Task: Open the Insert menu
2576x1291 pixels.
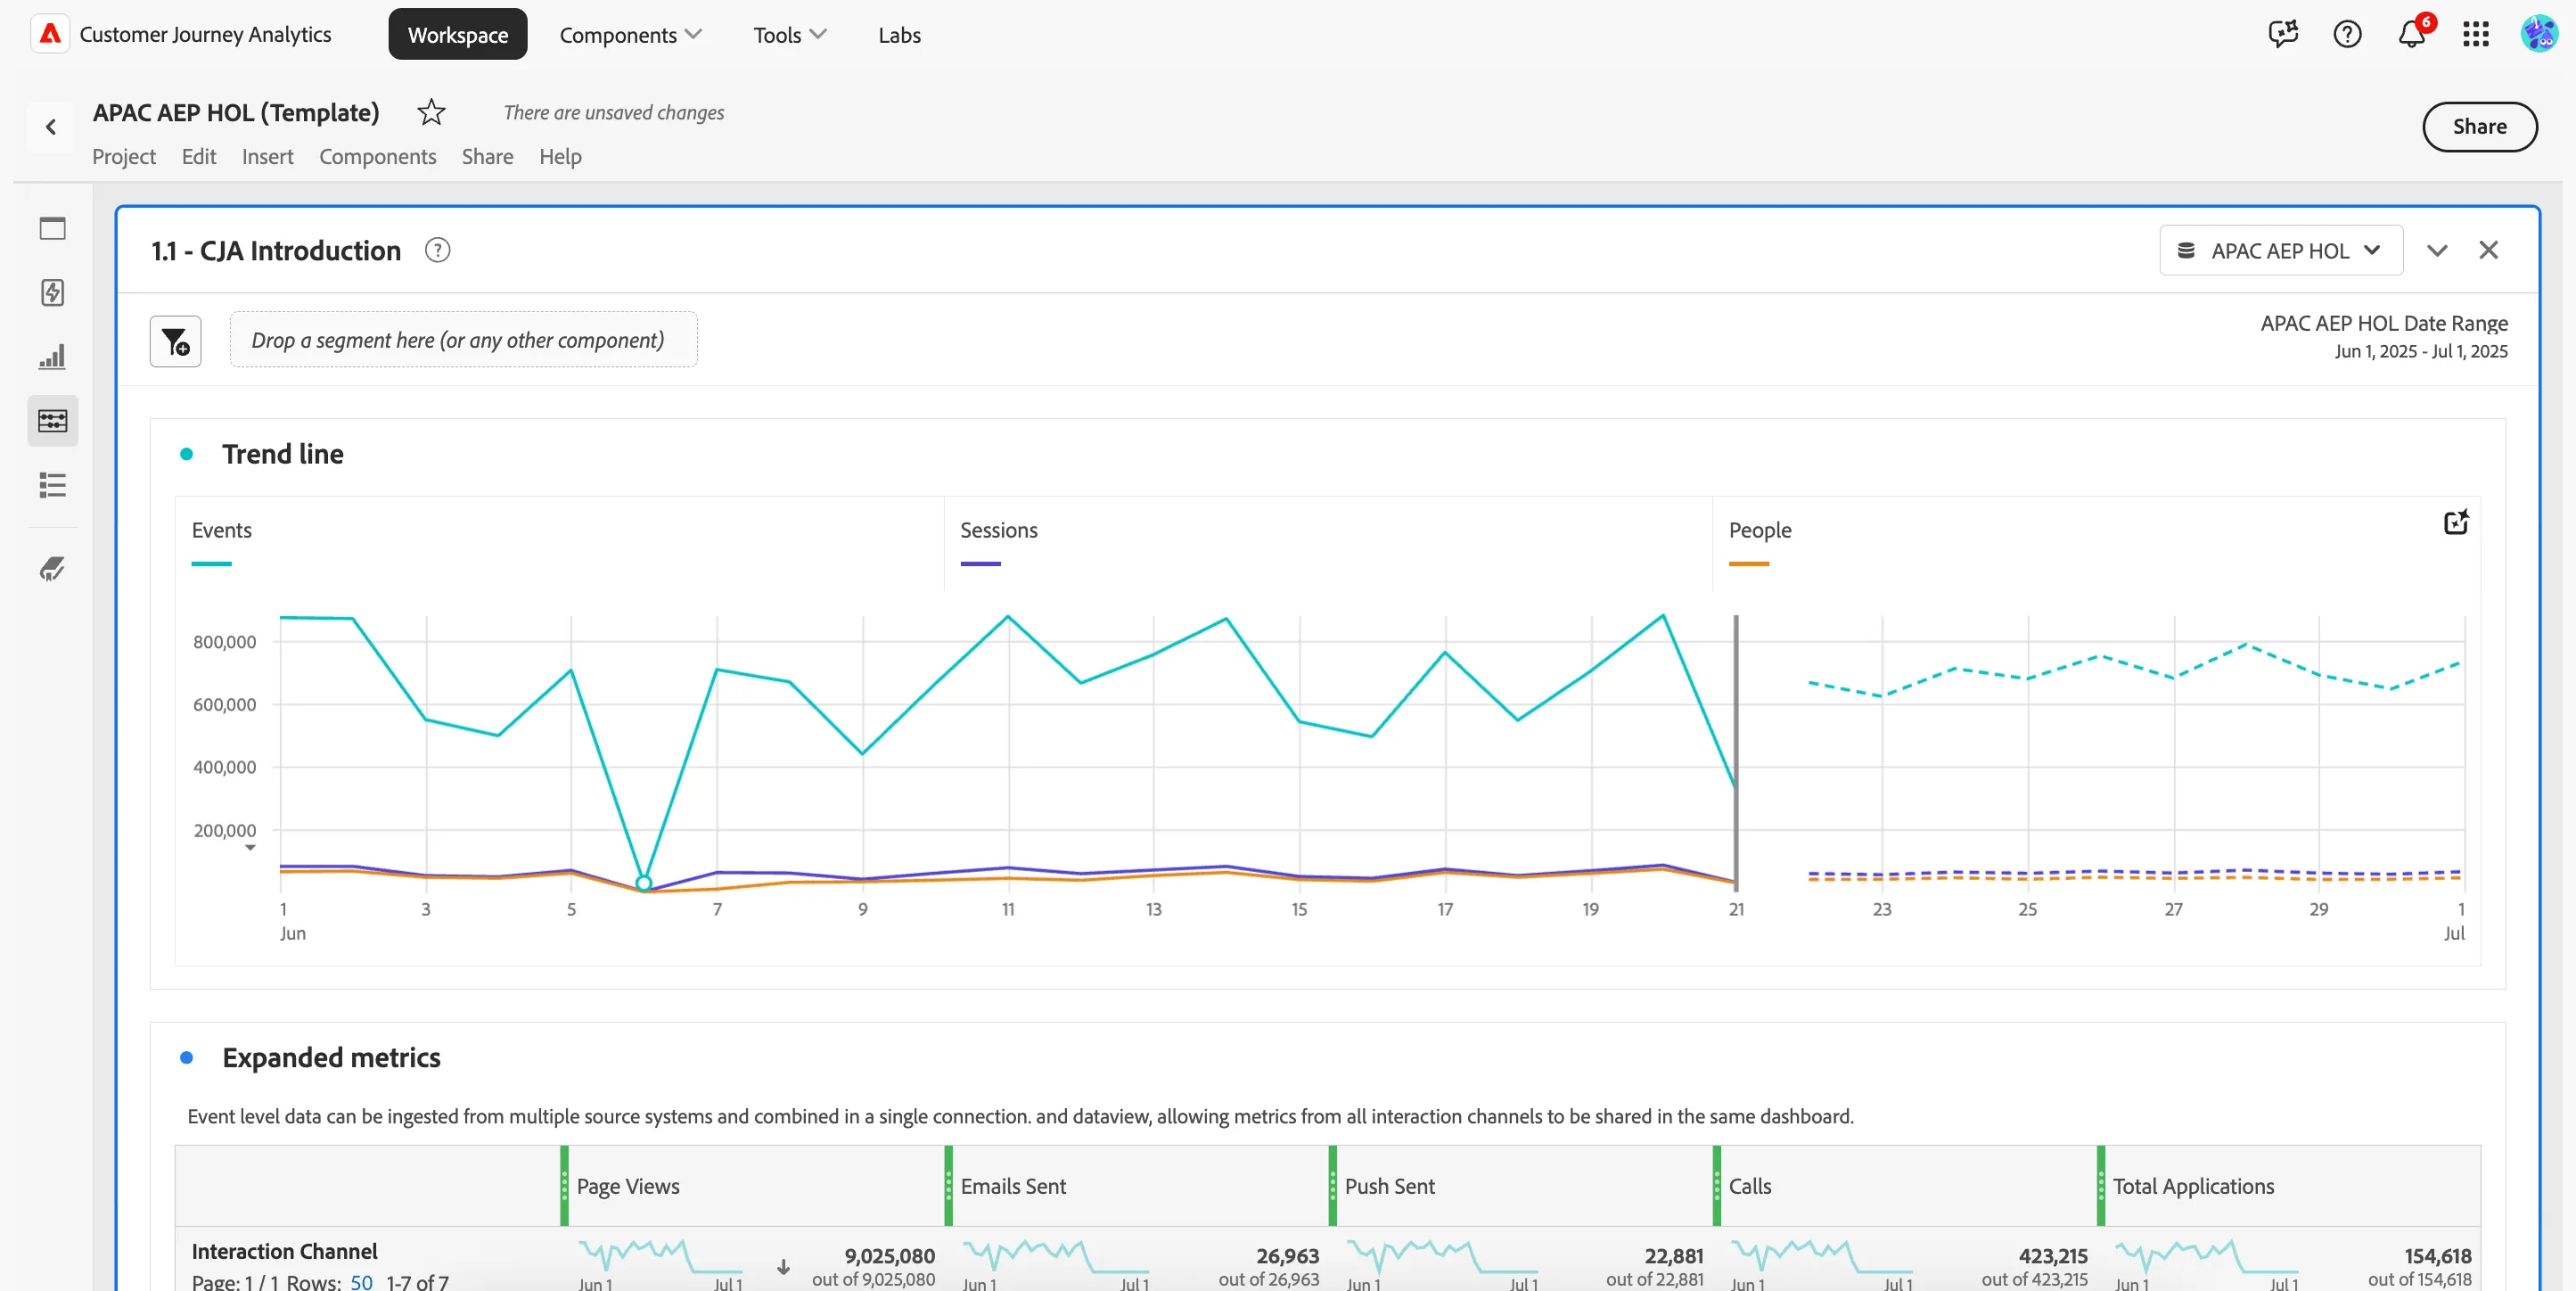Action: tap(267, 156)
